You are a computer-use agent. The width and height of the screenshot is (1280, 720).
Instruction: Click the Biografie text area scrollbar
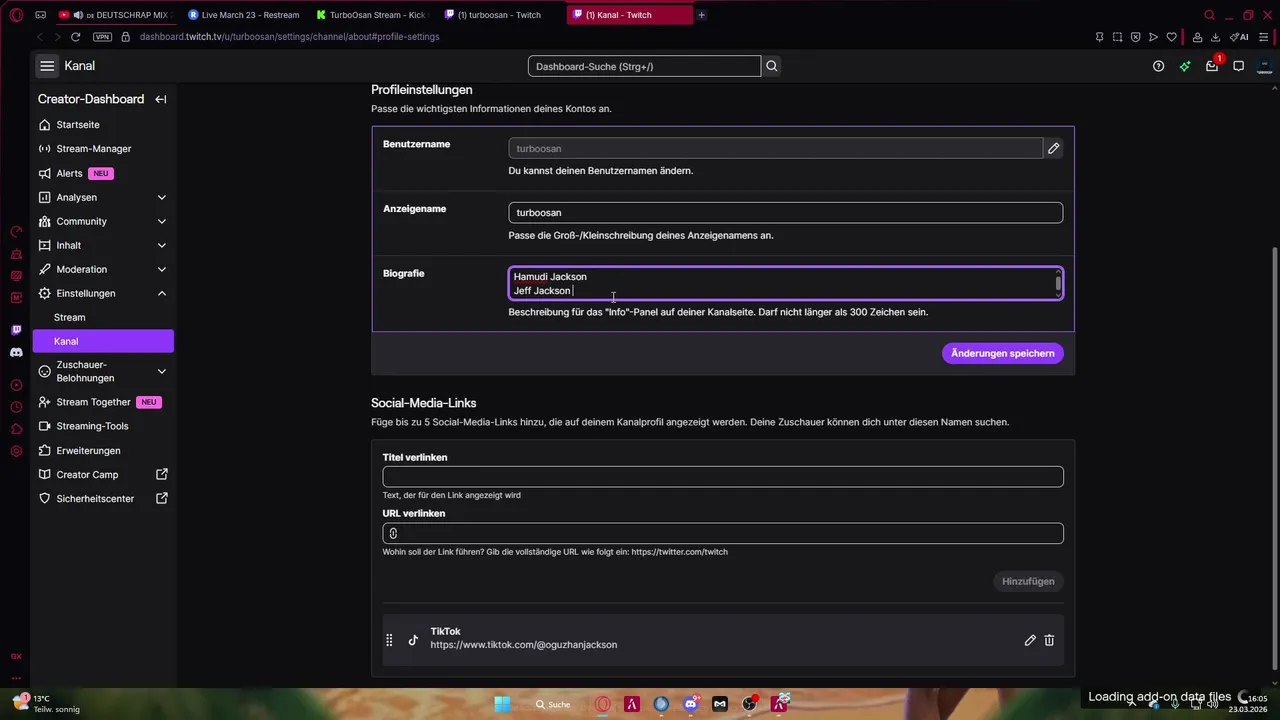pos(1058,284)
